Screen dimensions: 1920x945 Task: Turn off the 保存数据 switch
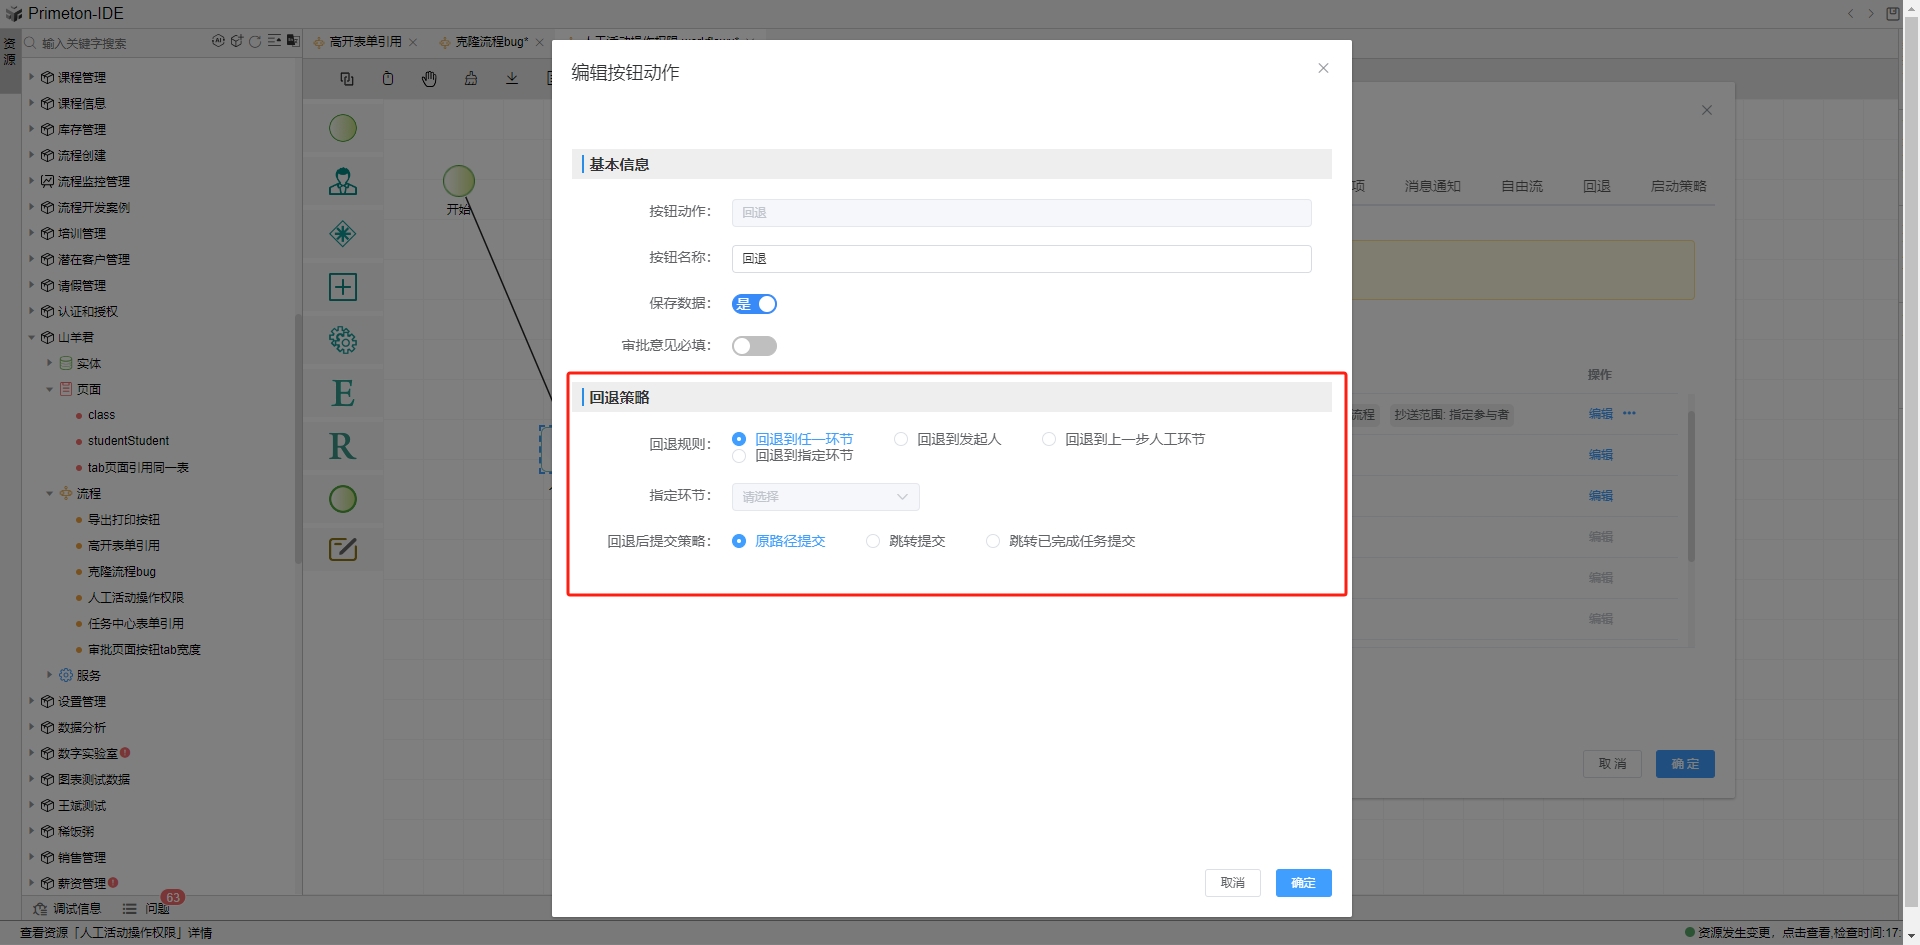click(754, 304)
